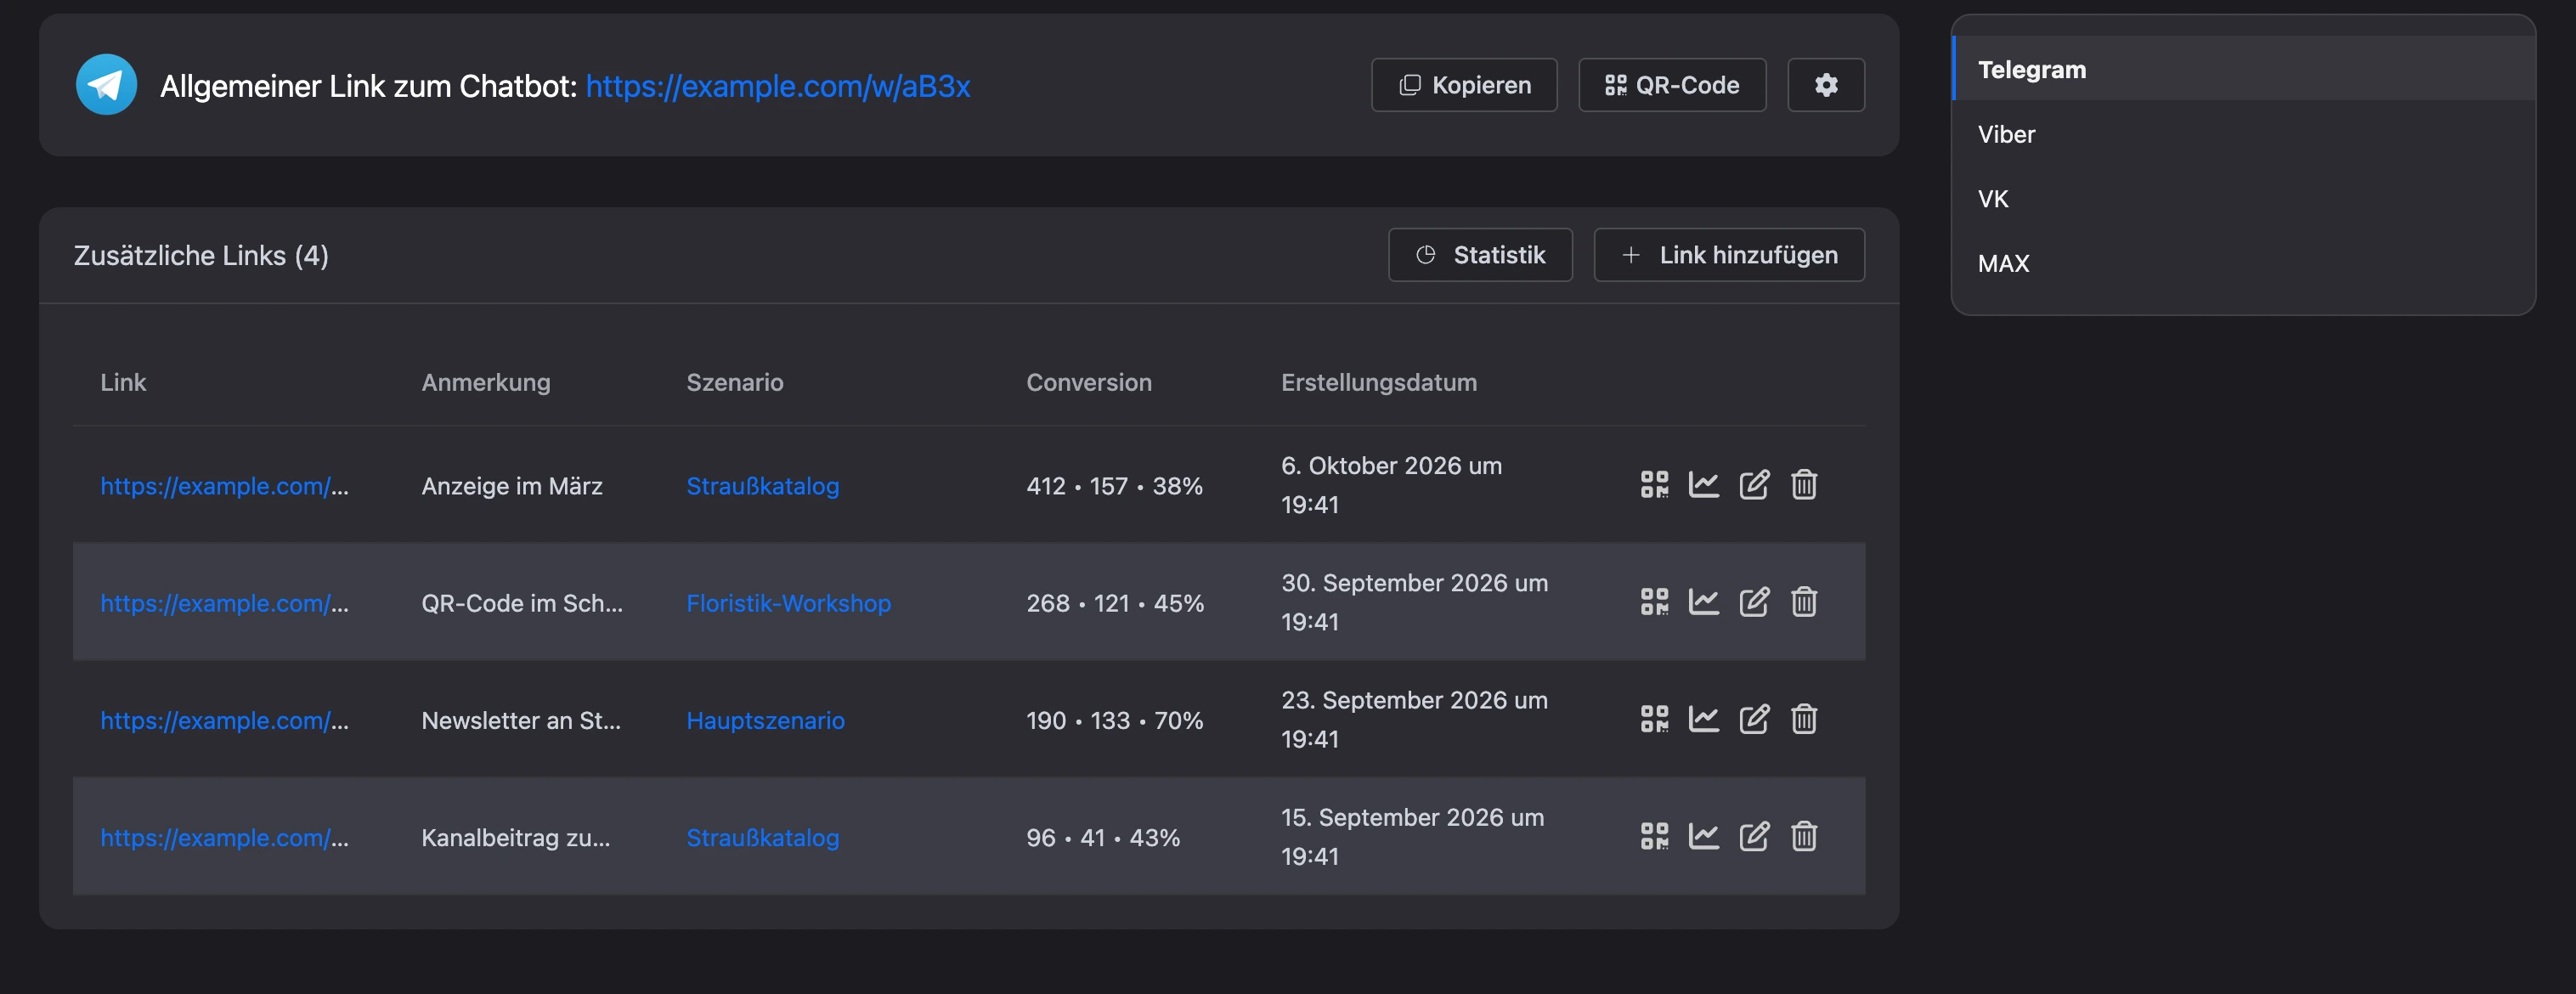Edit the Kanalbeitrag link row
The image size is (2576, 994).
pos(1754,836)
